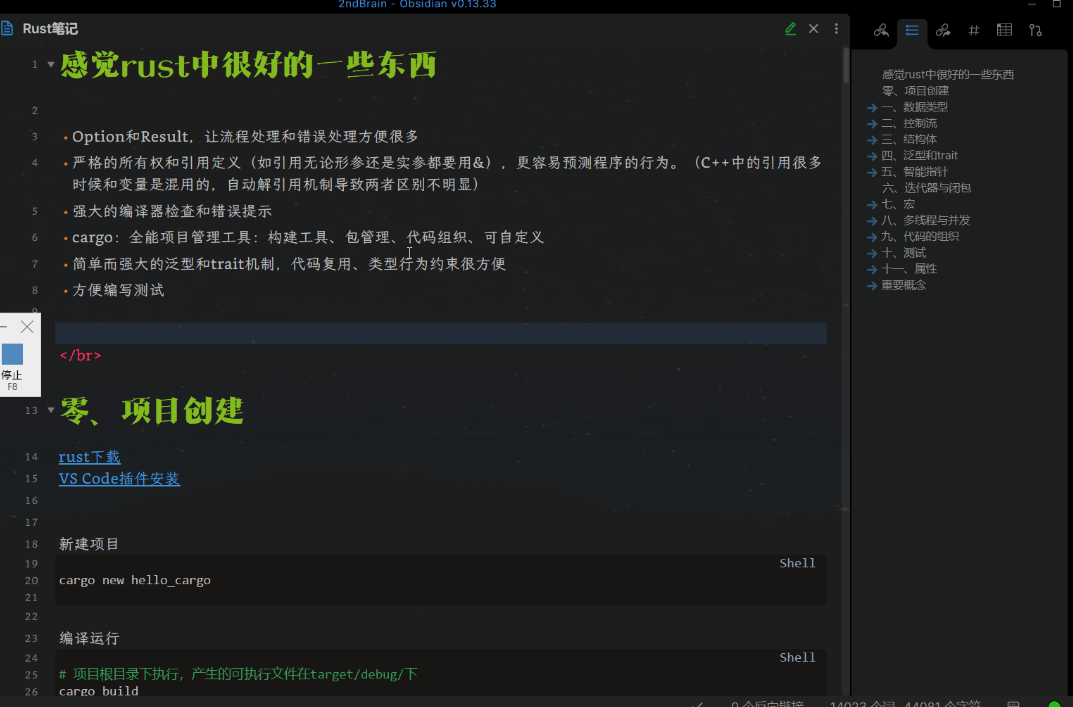Expand the arrow next to 五、智能指针
This screenshot has width=1073, height=707.
point(872,172)
